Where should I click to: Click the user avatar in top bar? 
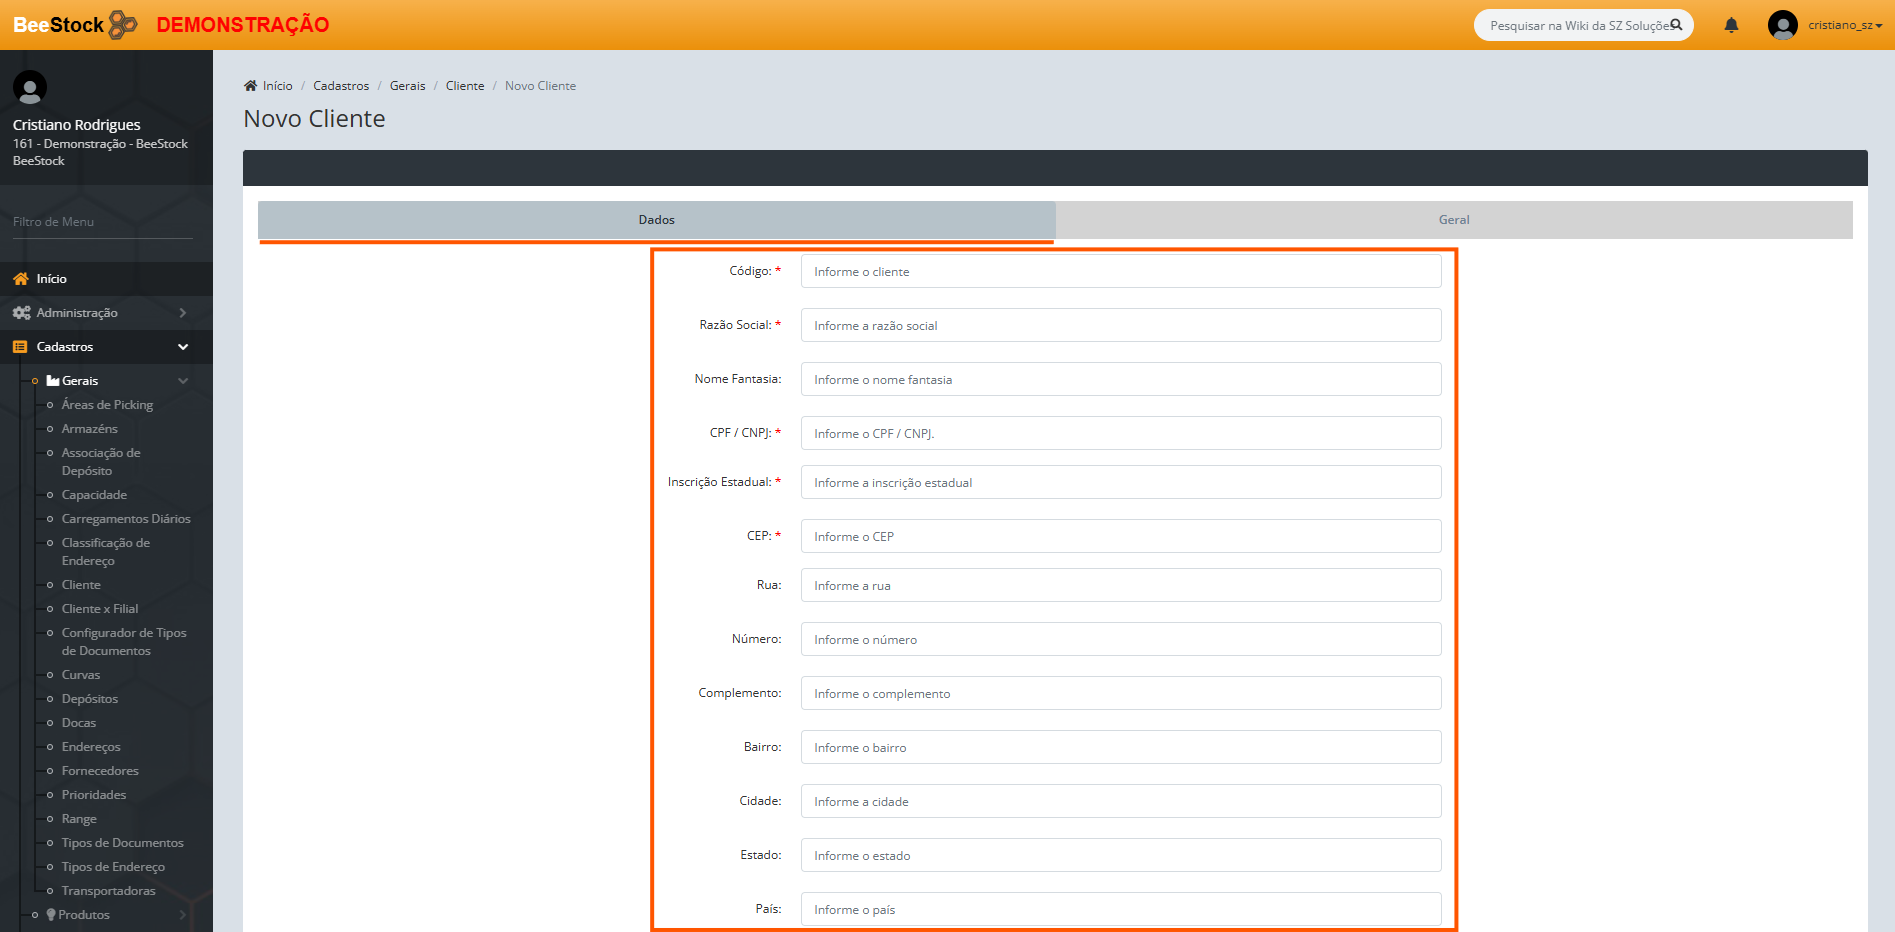click(1782, 25)
